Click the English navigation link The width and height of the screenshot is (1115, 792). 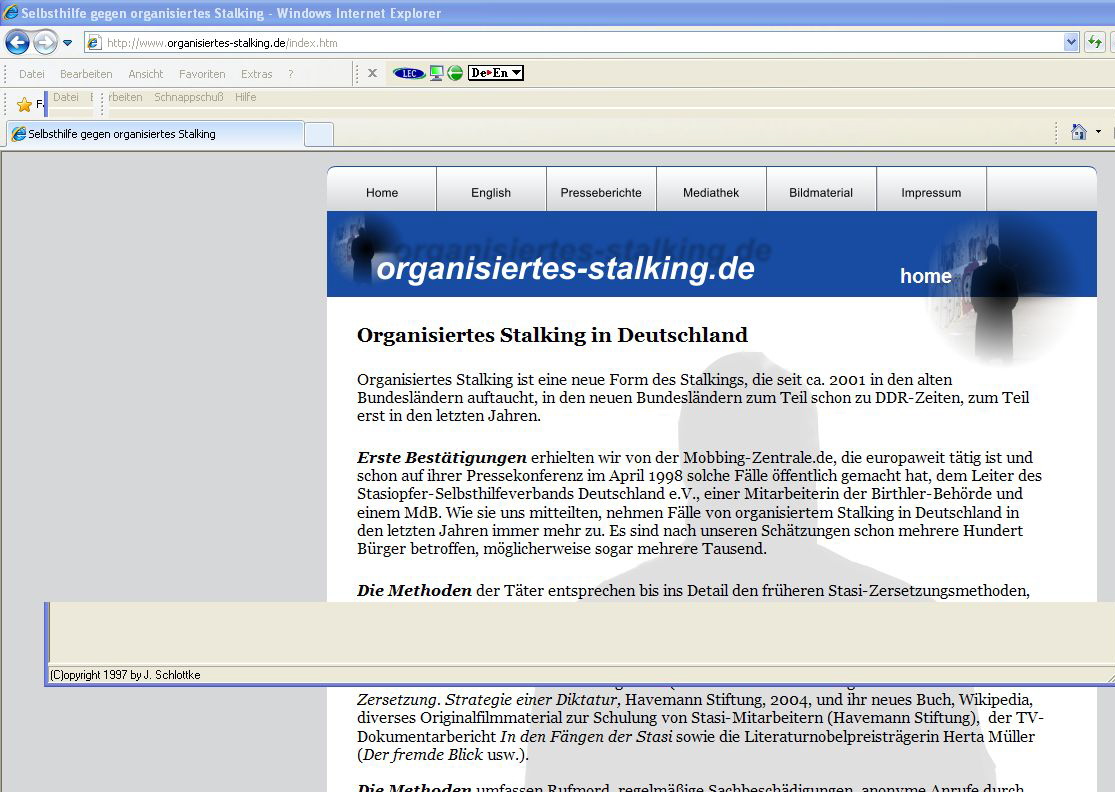pos(491,191)
